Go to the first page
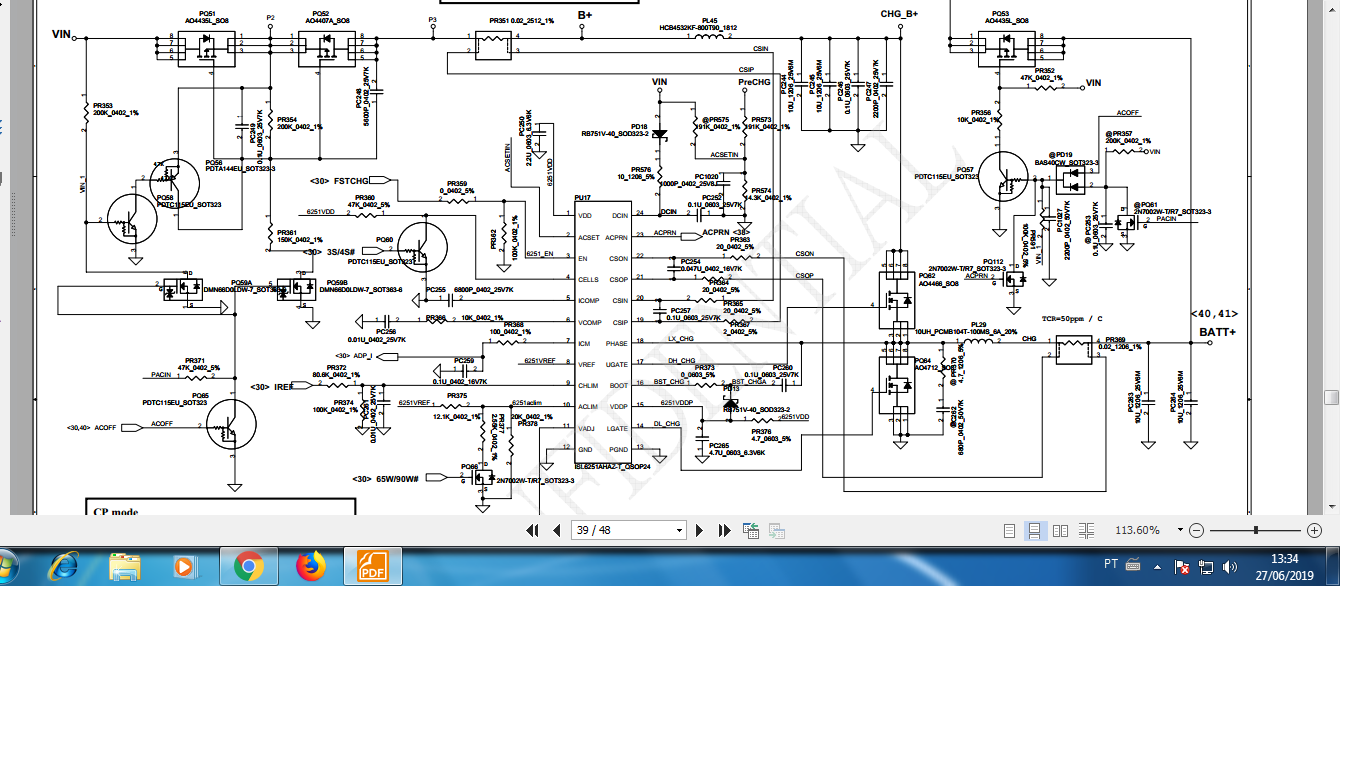This screenshot has height=768, width=1366. click(532, 530)
